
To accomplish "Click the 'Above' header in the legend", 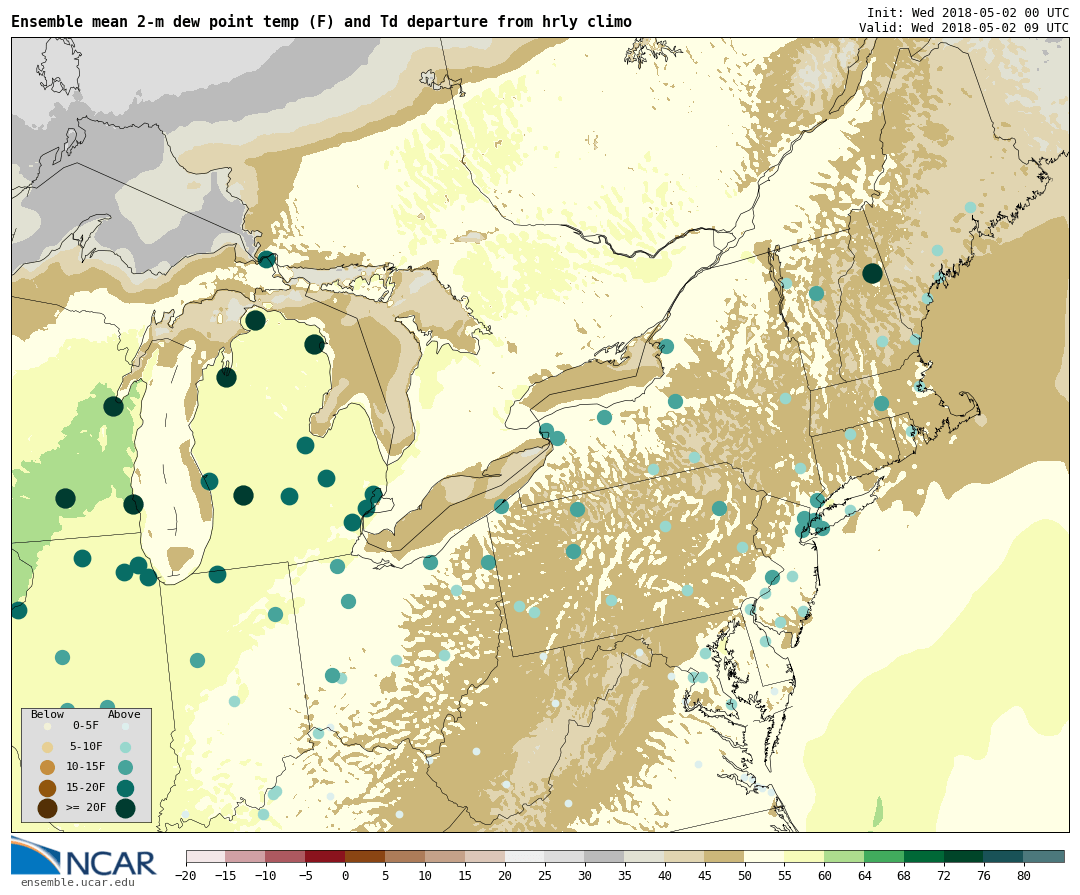I will point(124,714).
